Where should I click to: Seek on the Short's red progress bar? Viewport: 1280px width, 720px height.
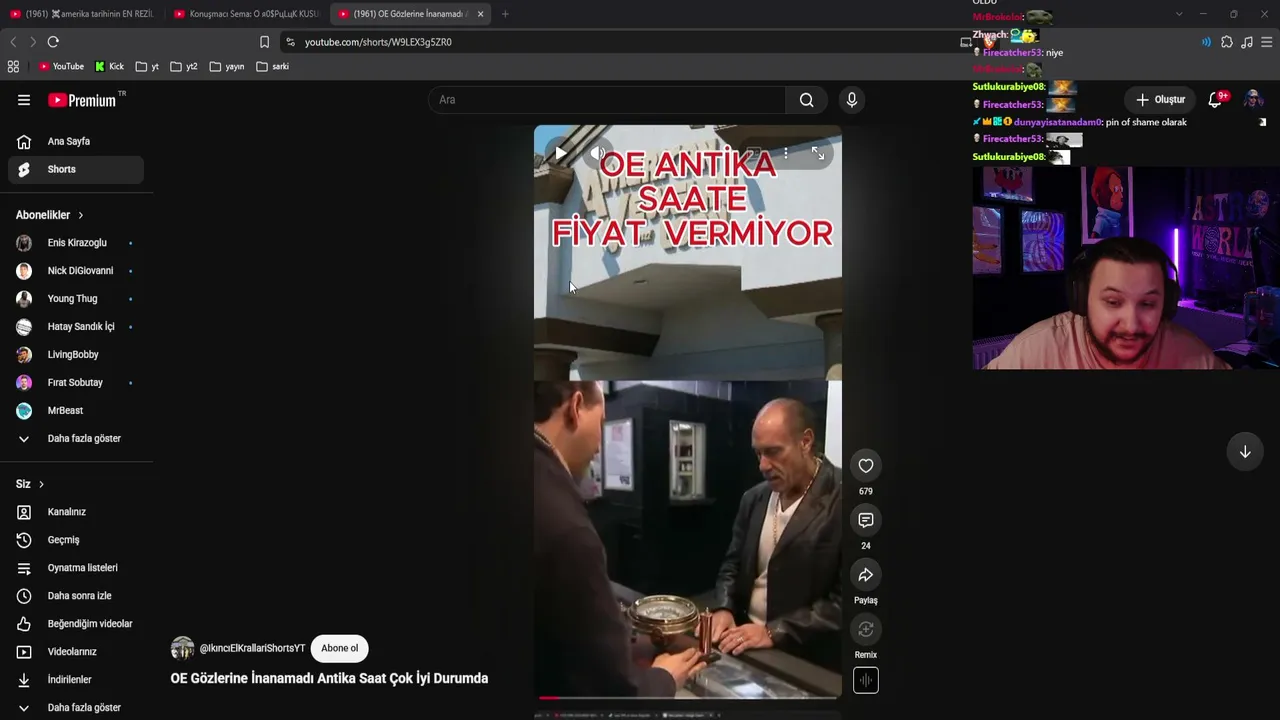tap(688, 697)
